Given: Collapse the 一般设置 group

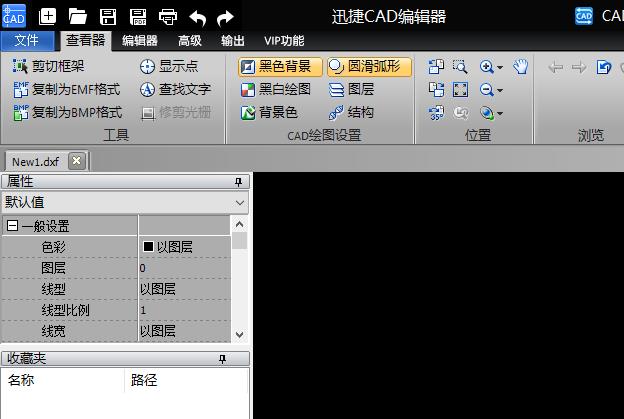Looking at the screenshot, I should tap(13, 226).
